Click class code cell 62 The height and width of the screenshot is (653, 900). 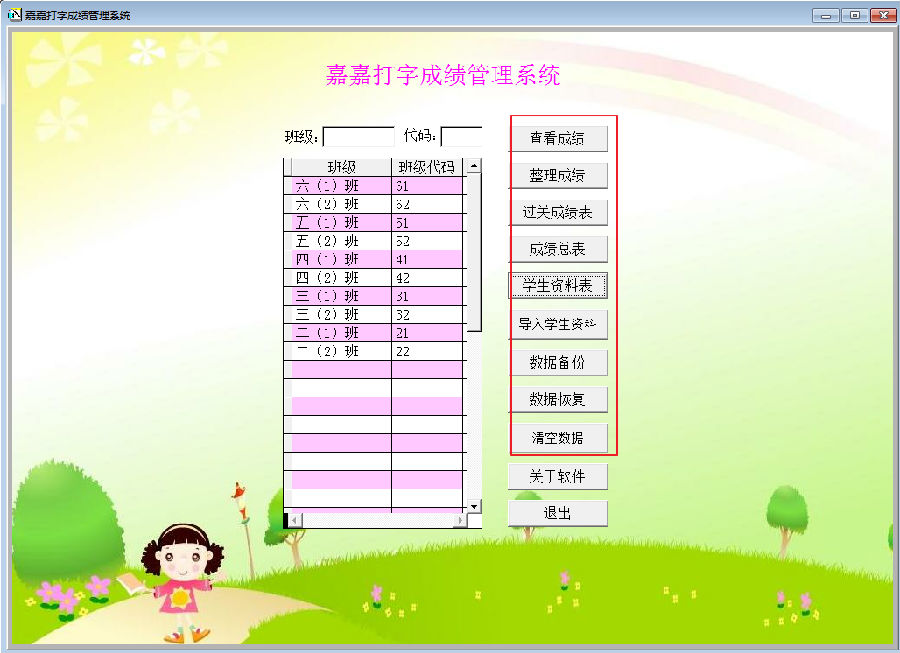(427, 204)
